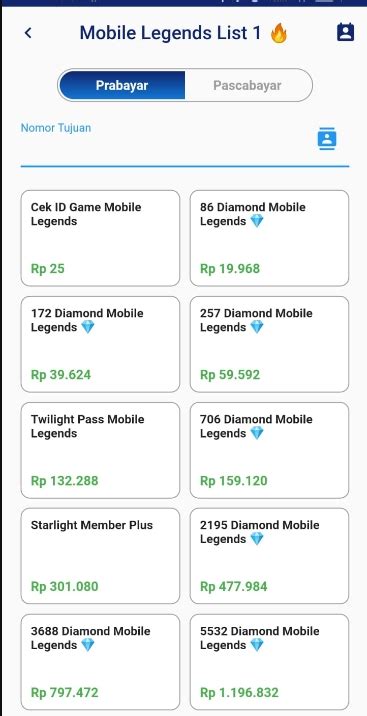The width and height of the screenshot is (367, 716).
Task: Tap the Mobile Legends List 1 title
Action: coord(170,33)
